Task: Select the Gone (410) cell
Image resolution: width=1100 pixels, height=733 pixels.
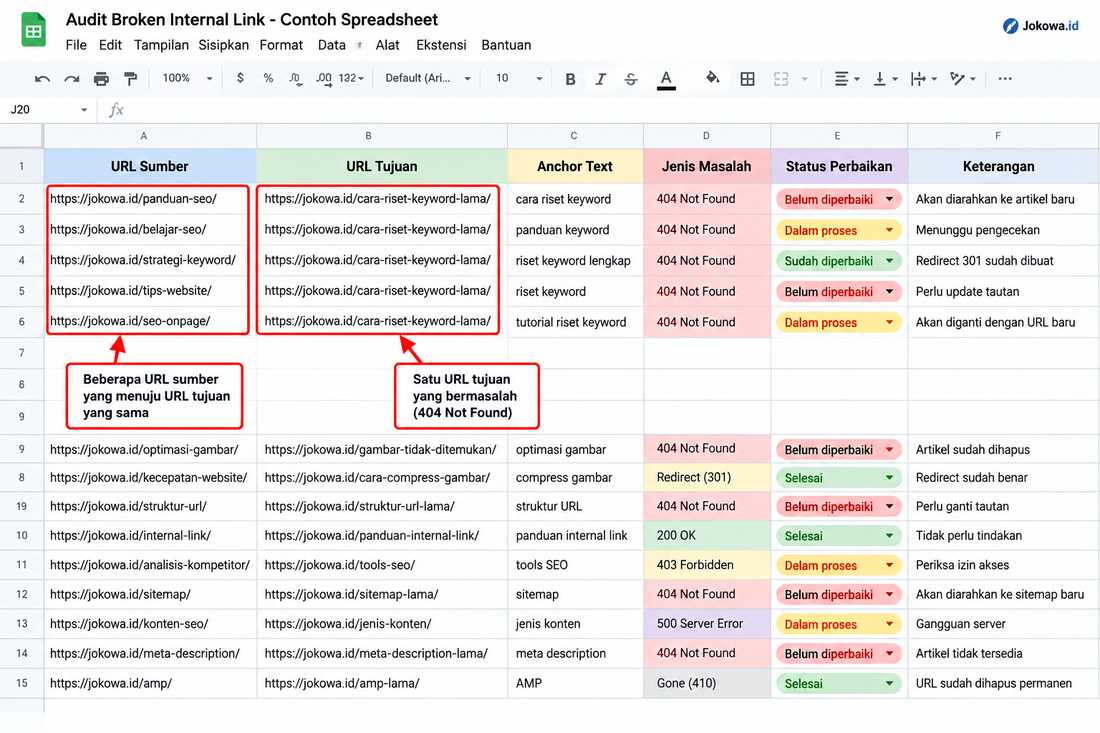Action: coord(706,683)
